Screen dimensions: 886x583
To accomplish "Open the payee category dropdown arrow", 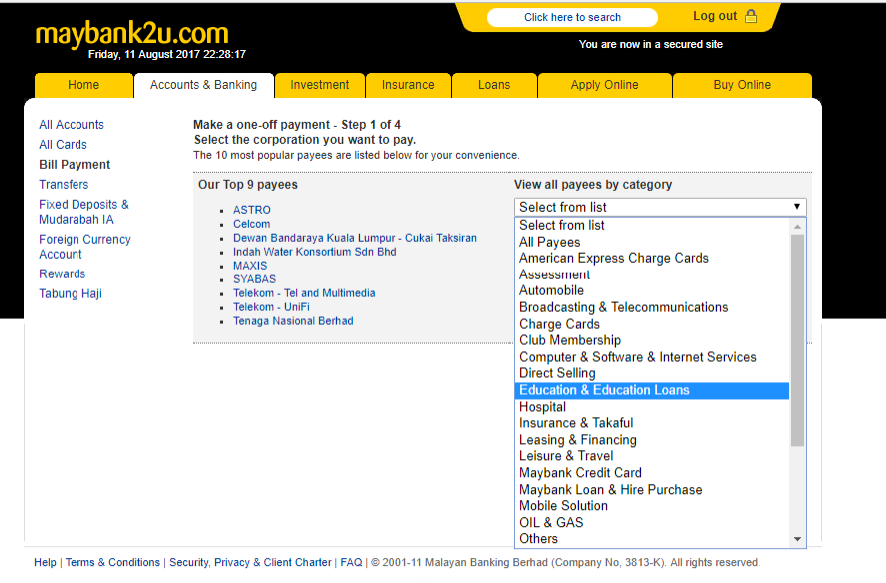I will [797, 207].
